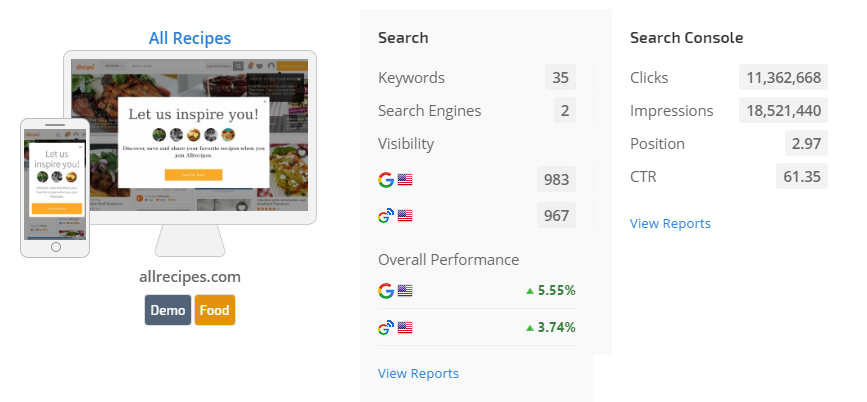Screen dimensions: 867x402
Task: Click the Google icon under Overall Performance
Action: pyautogui.click(x=385, y=291)
